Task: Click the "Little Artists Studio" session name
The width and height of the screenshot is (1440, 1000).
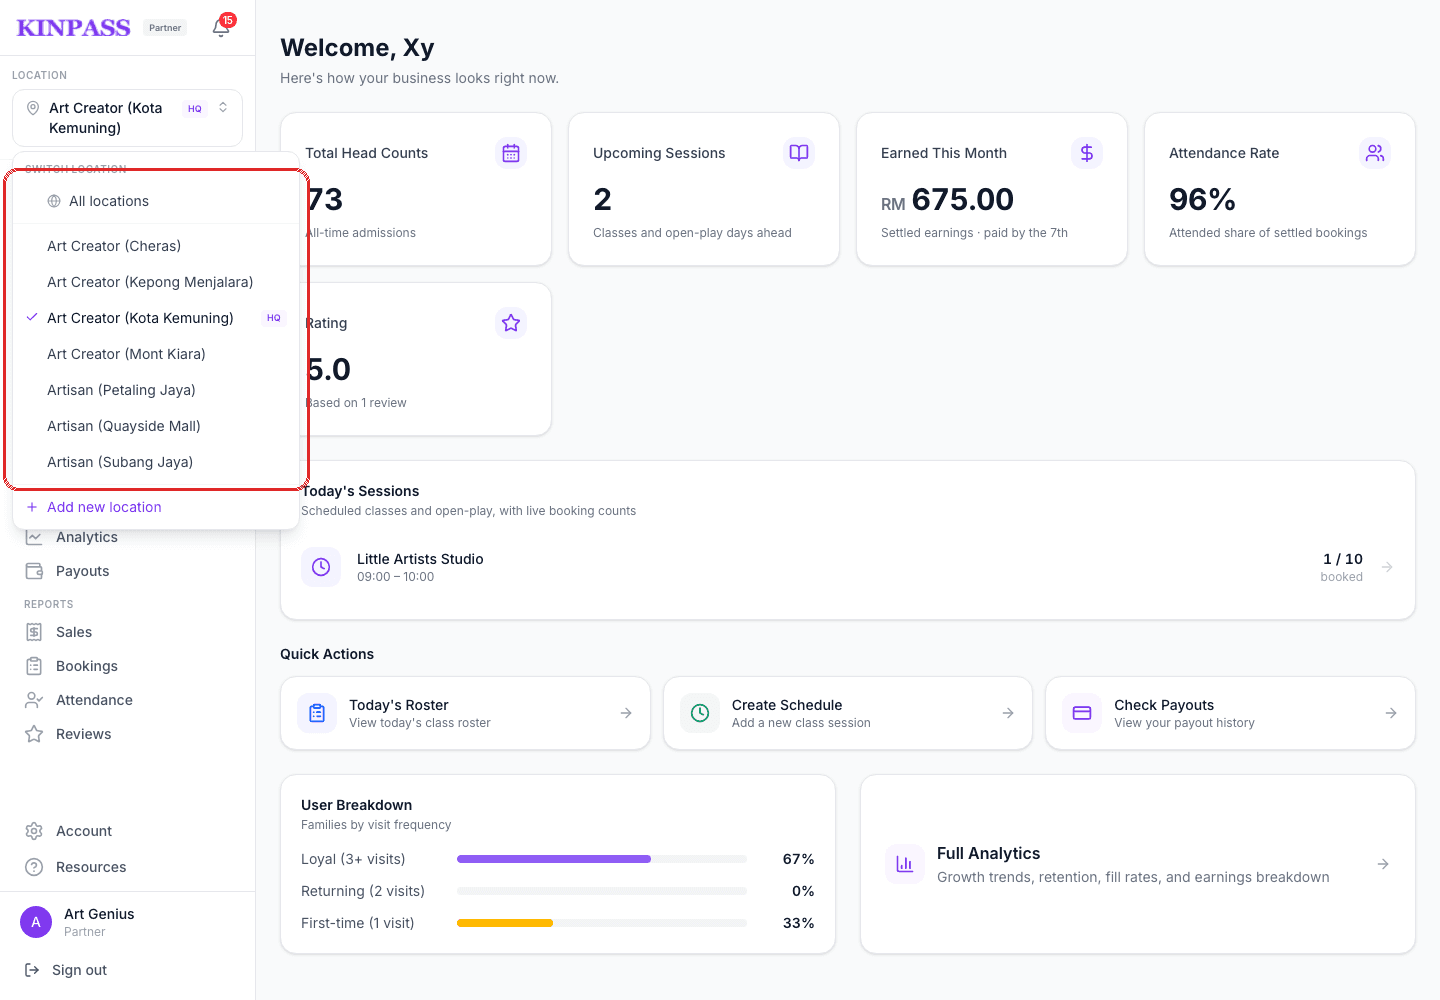Action: tap(420, 559)
